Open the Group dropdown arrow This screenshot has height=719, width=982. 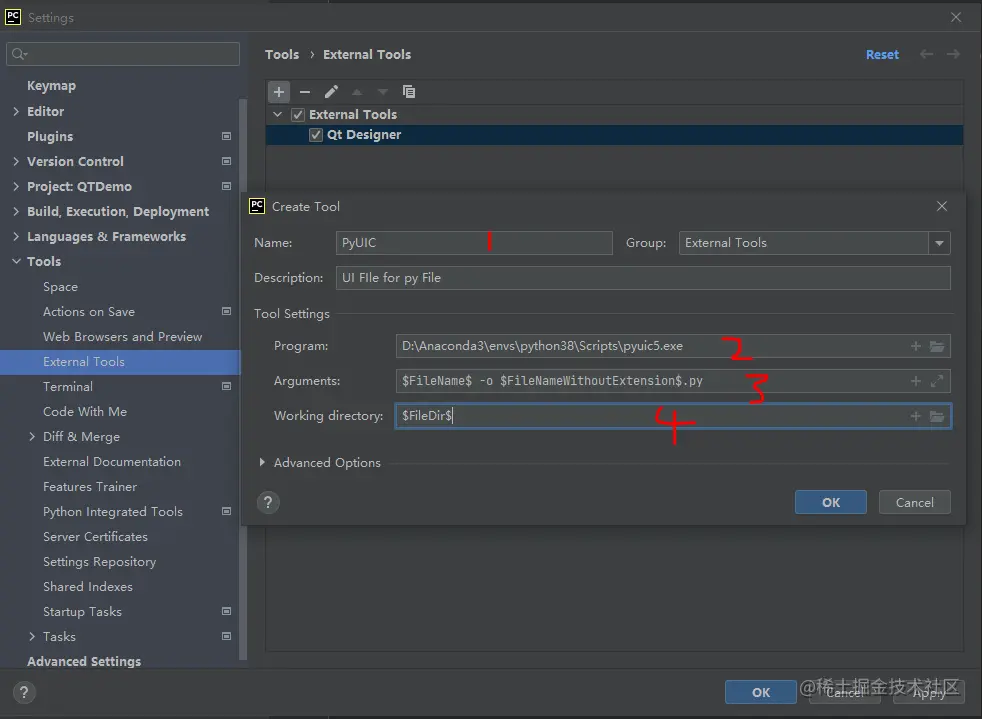click(939, 243)
